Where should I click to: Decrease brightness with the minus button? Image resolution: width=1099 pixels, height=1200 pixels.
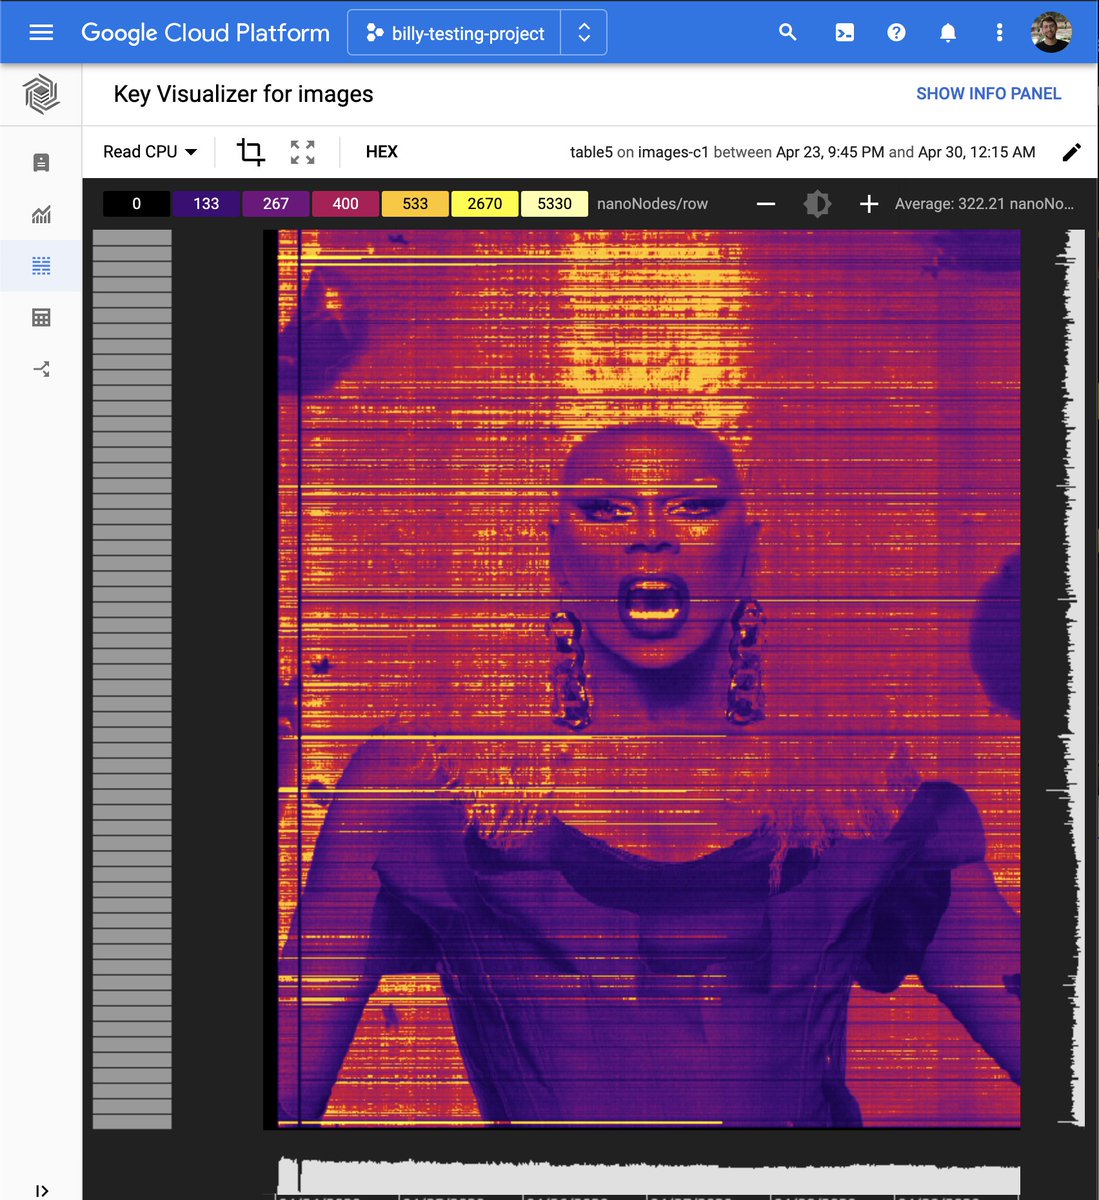coord(766,204)
